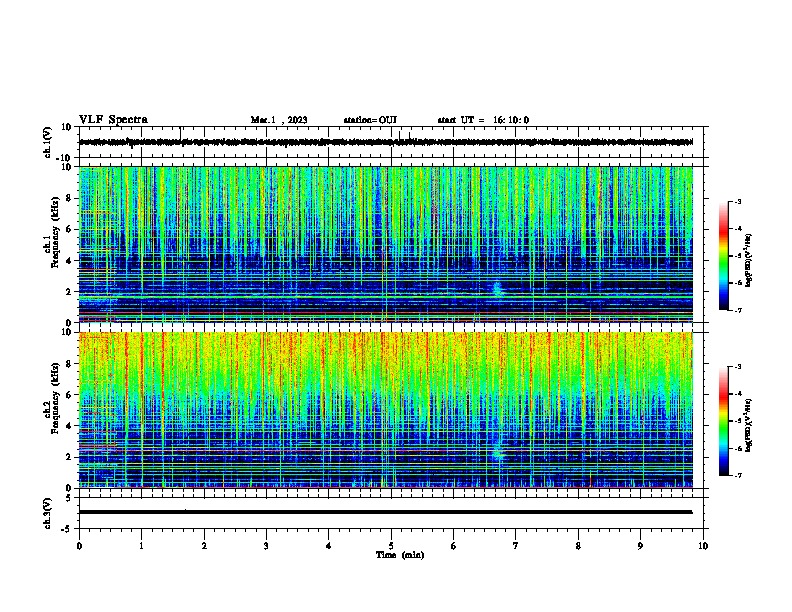Select the "Mar. 1, 2023" date text
Viewport: 792px width, 612px height.
tap(279, 120)
